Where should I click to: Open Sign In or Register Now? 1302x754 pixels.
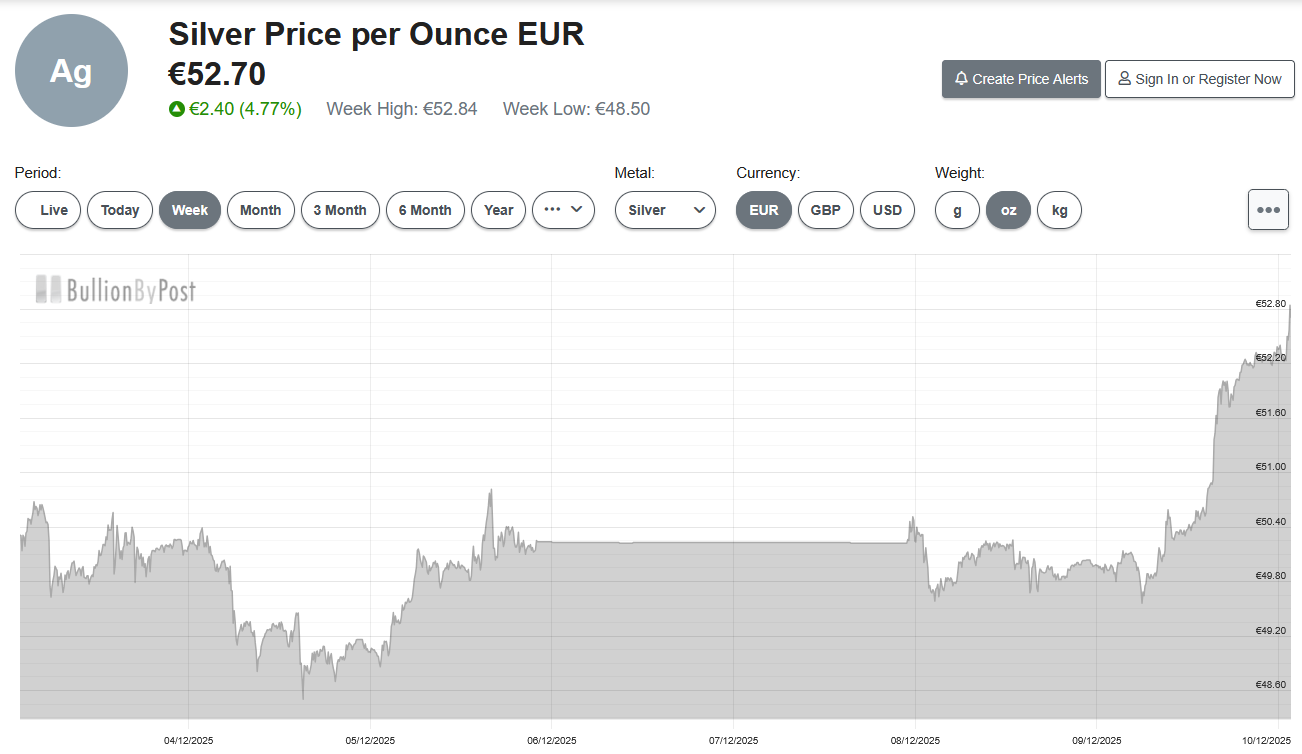(1200, 79)
